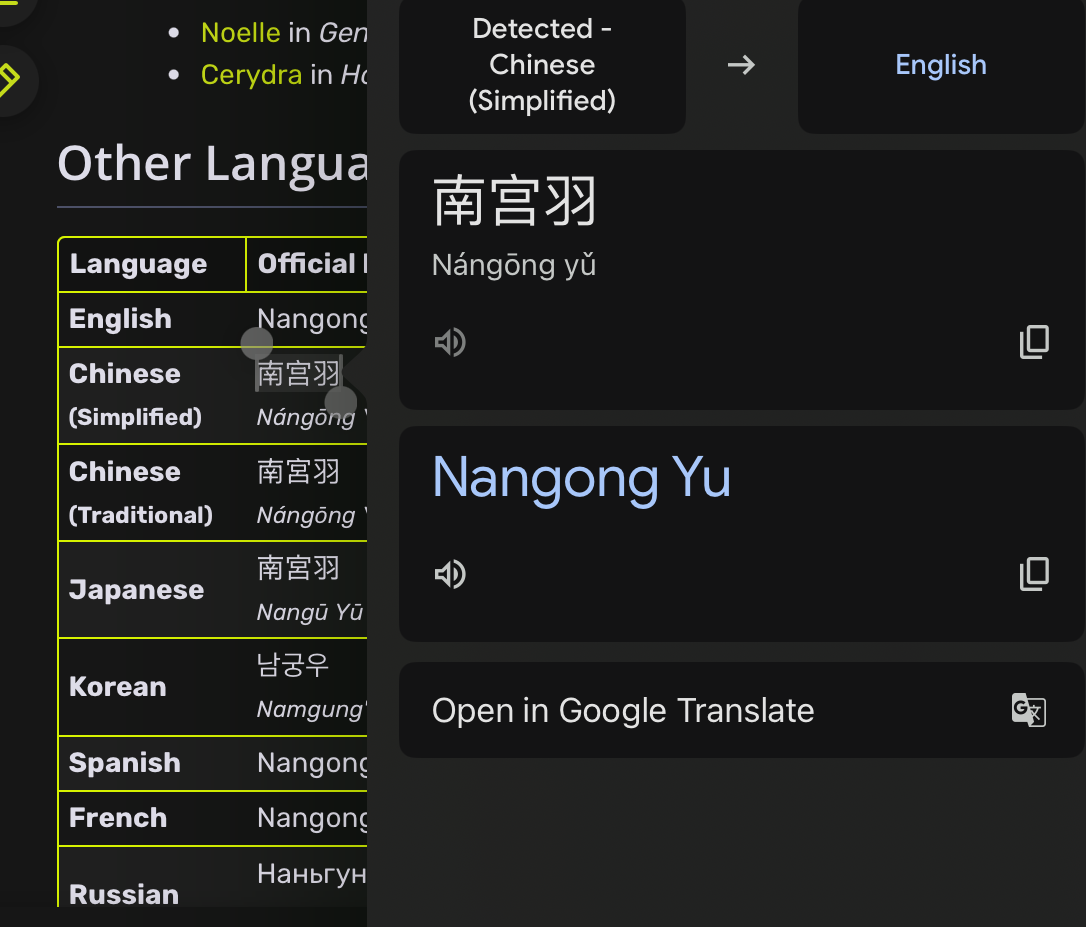
Task: Click the Other Languages heading
Action: click(213, 165)
